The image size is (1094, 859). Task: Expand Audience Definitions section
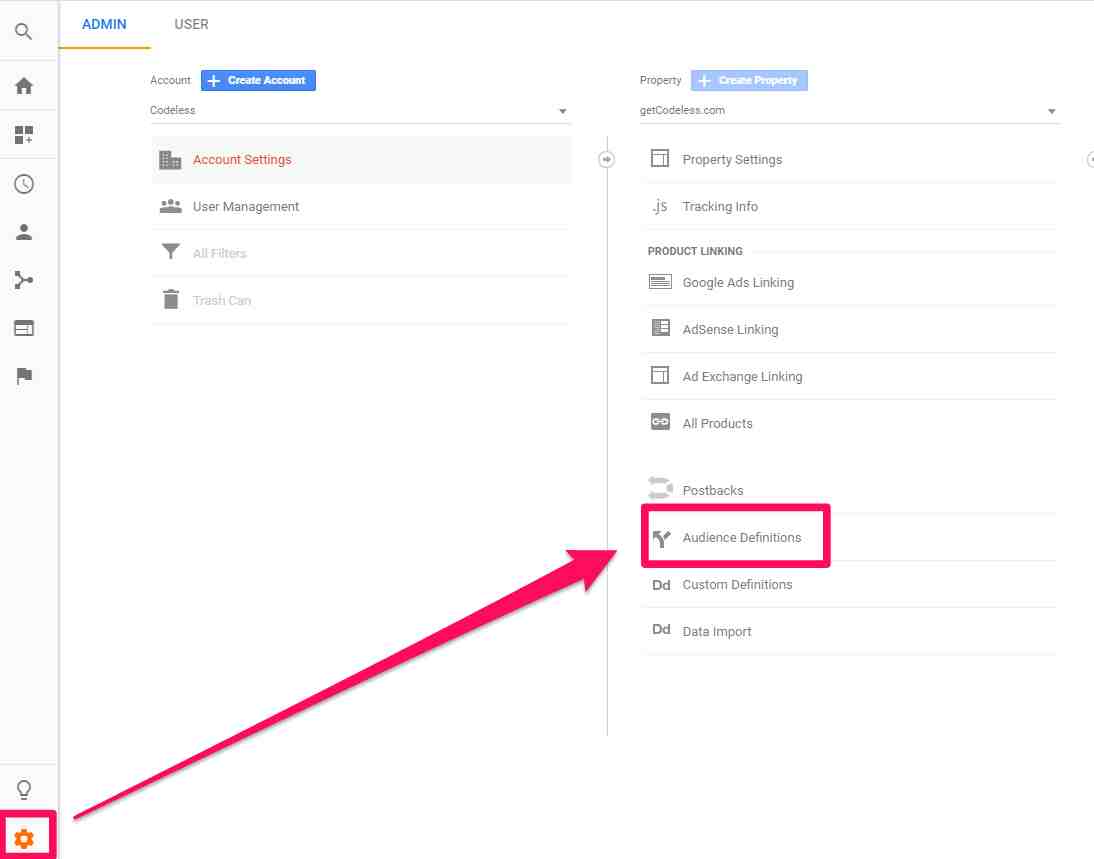(x=741, y=538)
